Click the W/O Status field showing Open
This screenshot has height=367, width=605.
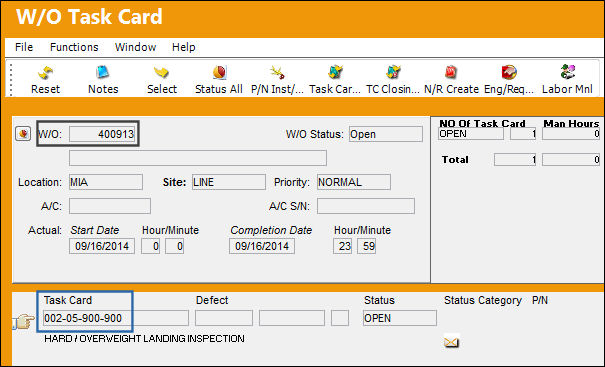tap(386, 134)
